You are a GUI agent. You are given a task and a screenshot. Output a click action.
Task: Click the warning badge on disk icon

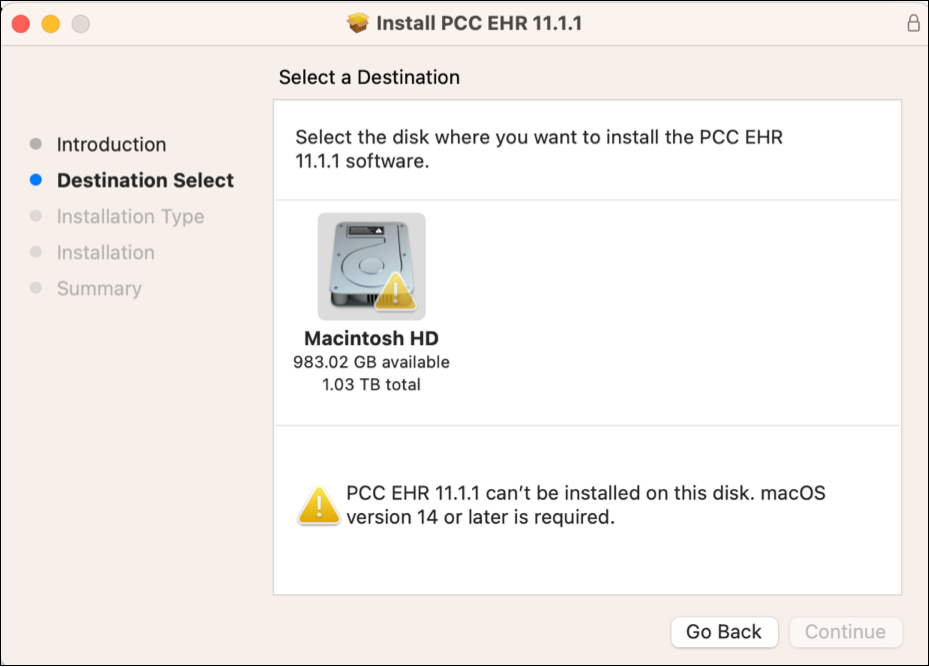395,291
